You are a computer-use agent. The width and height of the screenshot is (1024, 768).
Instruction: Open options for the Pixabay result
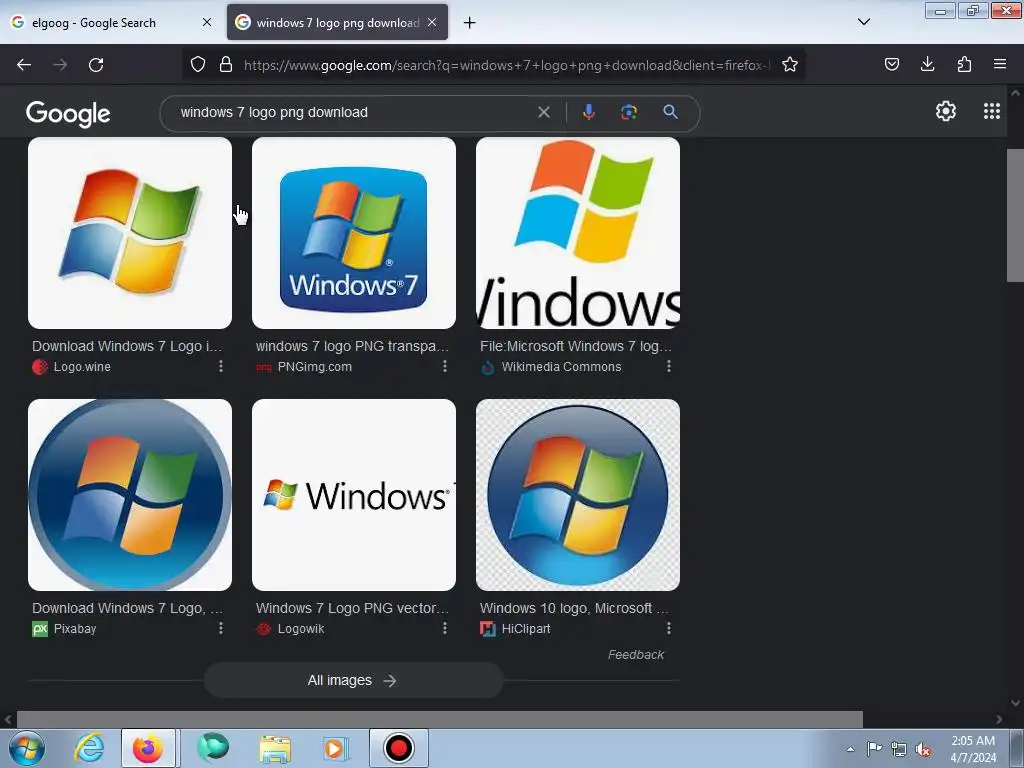[x=221, y=628]
